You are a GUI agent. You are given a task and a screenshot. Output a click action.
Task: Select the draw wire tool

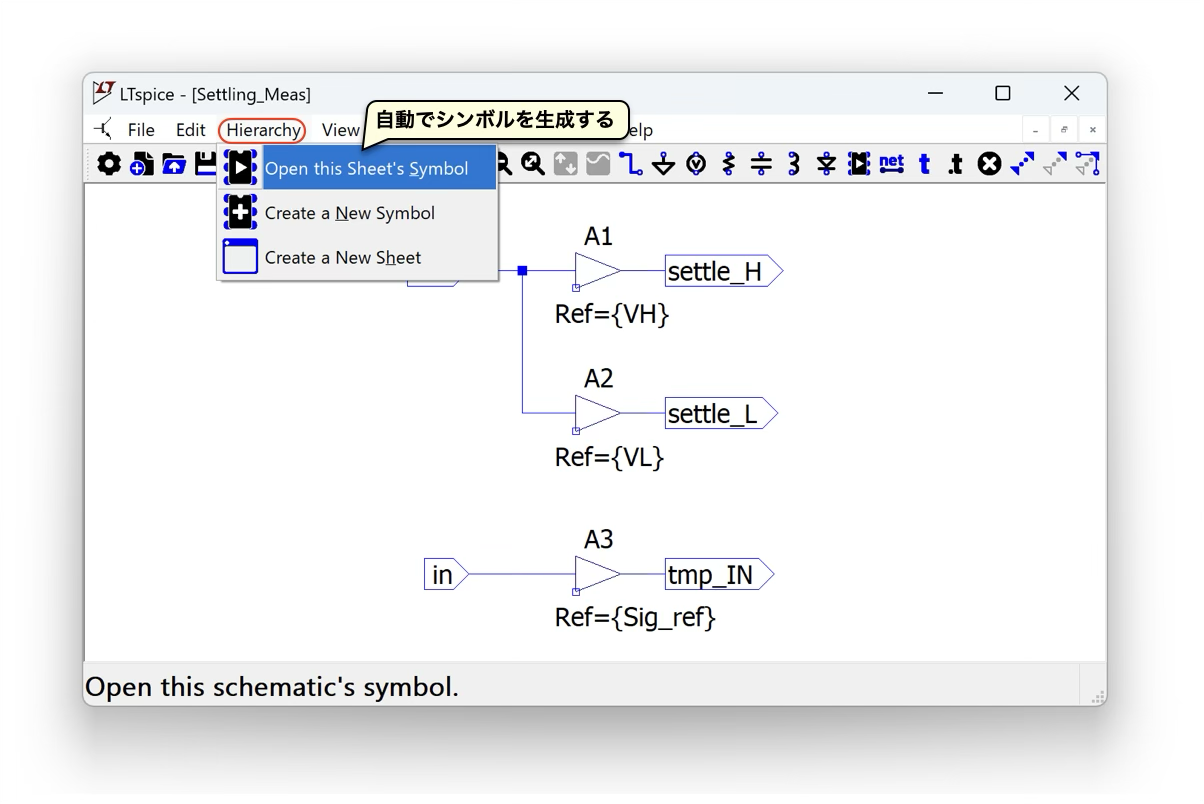[631, 164]
